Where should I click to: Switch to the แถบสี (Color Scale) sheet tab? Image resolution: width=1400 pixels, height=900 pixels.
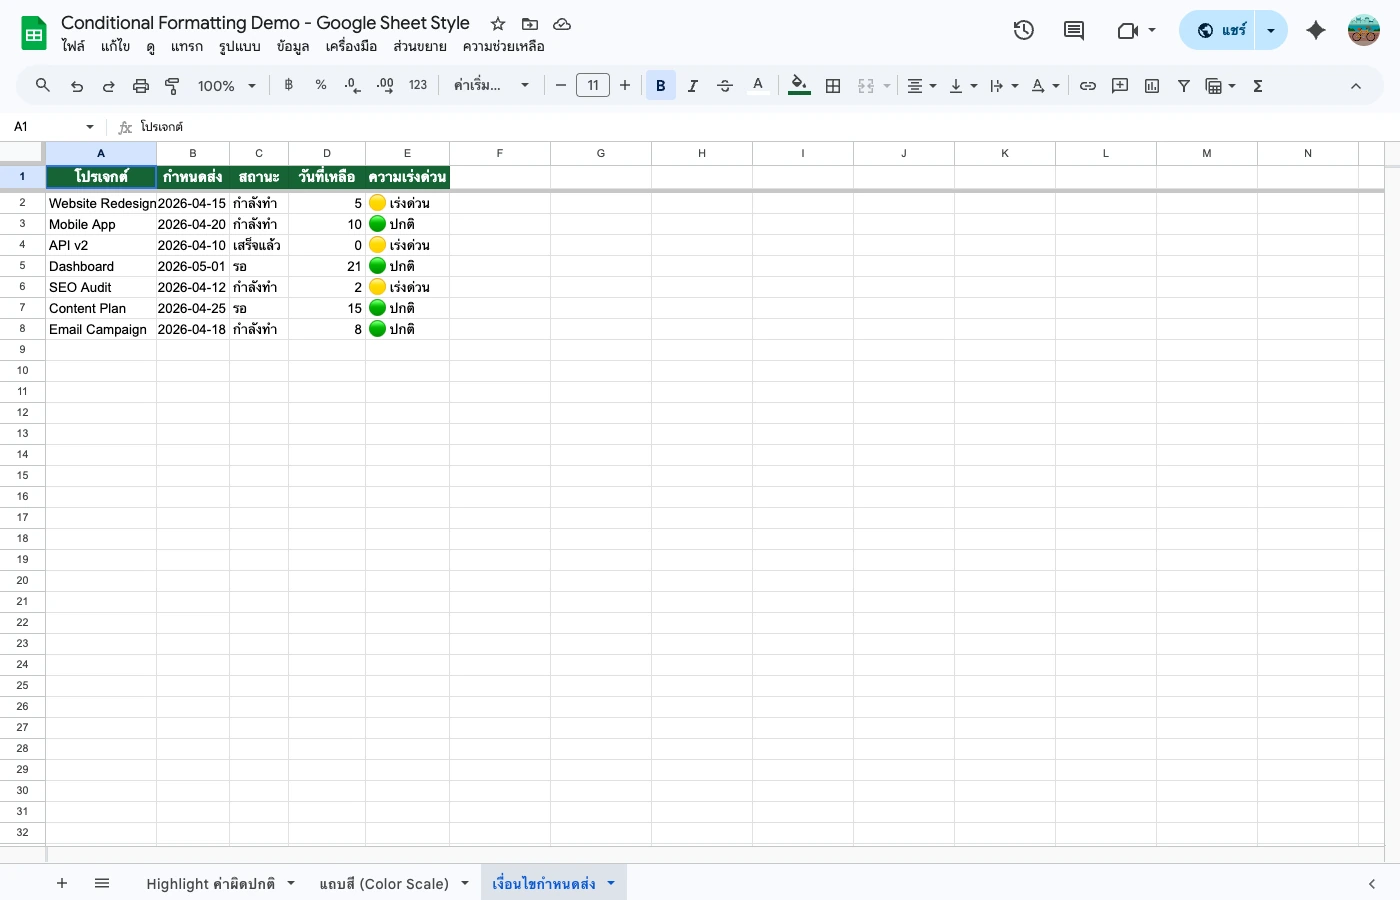coord(385,883)
